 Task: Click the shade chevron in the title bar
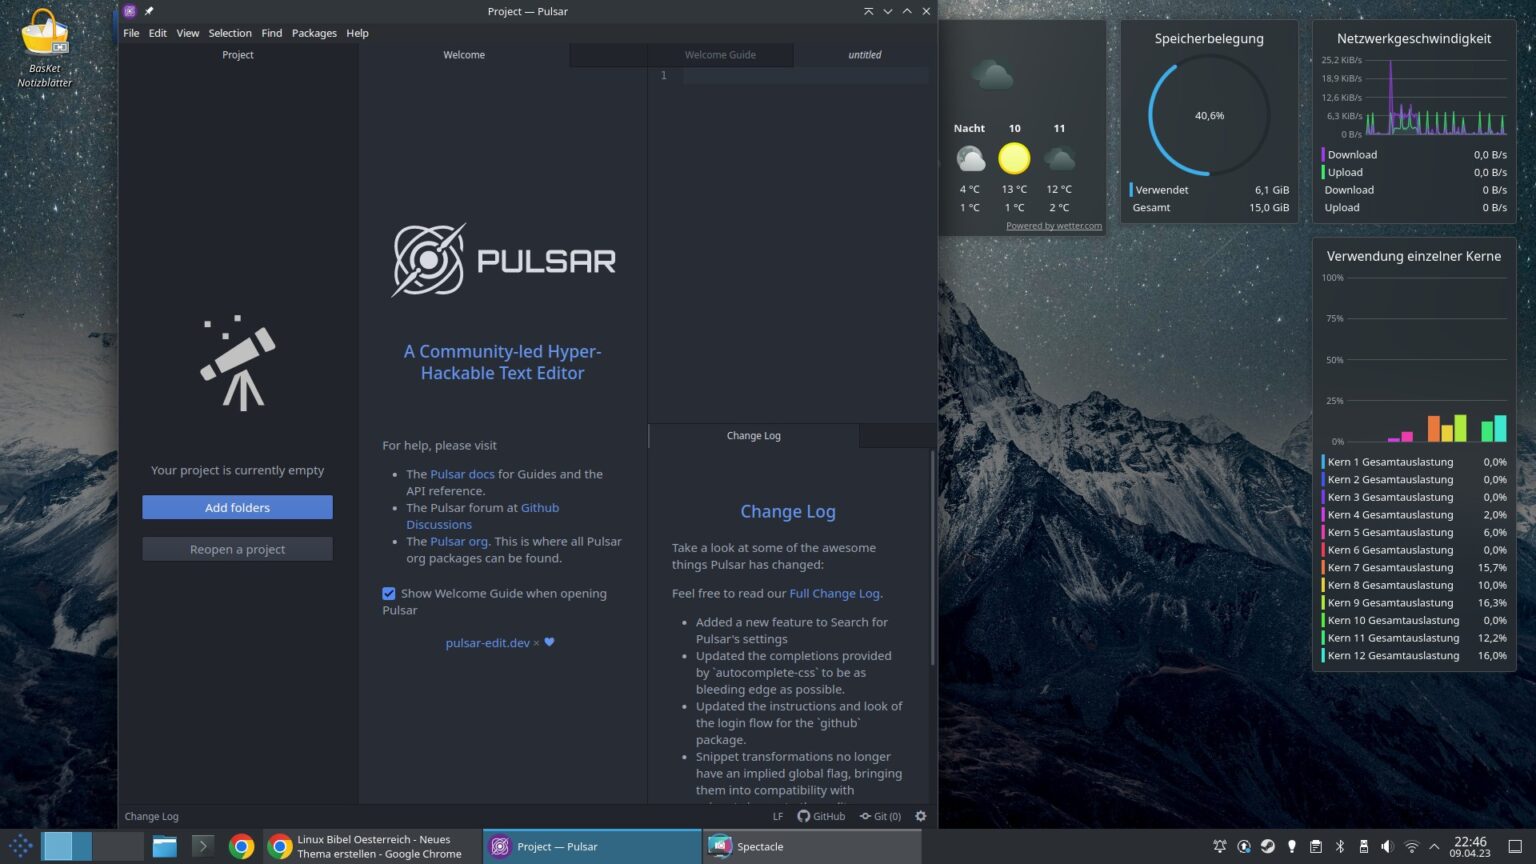click(888, 11)
